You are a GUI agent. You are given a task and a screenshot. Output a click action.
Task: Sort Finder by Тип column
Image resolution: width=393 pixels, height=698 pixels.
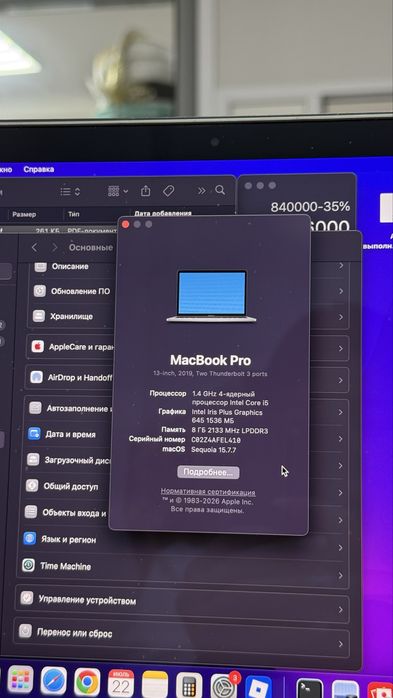pos(73,214)
